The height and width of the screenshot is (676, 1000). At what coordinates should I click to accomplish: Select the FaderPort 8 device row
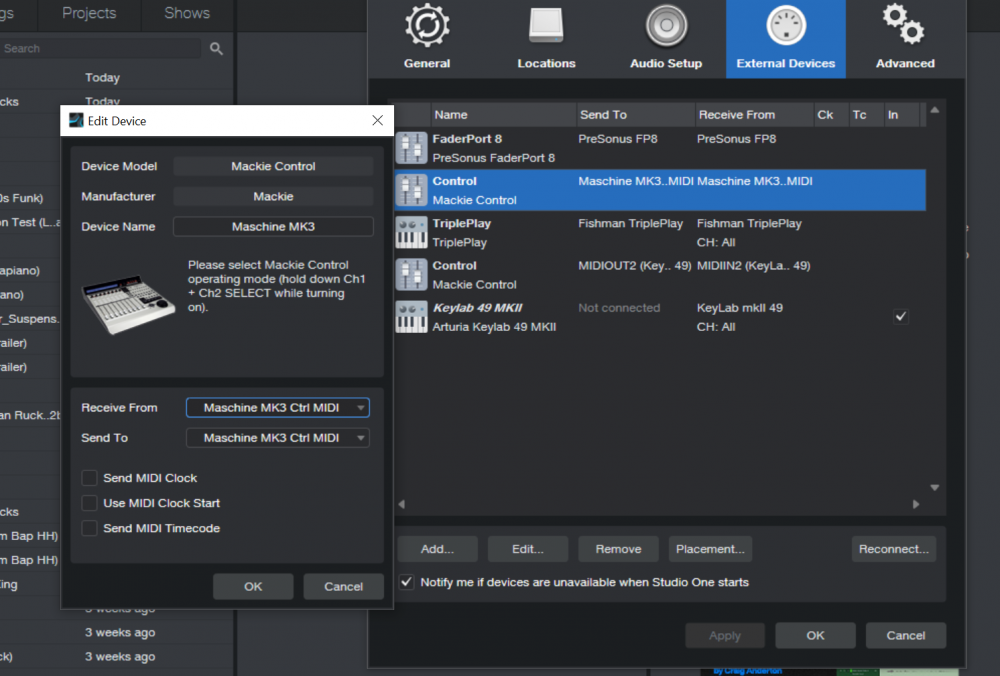pos(660,148)
